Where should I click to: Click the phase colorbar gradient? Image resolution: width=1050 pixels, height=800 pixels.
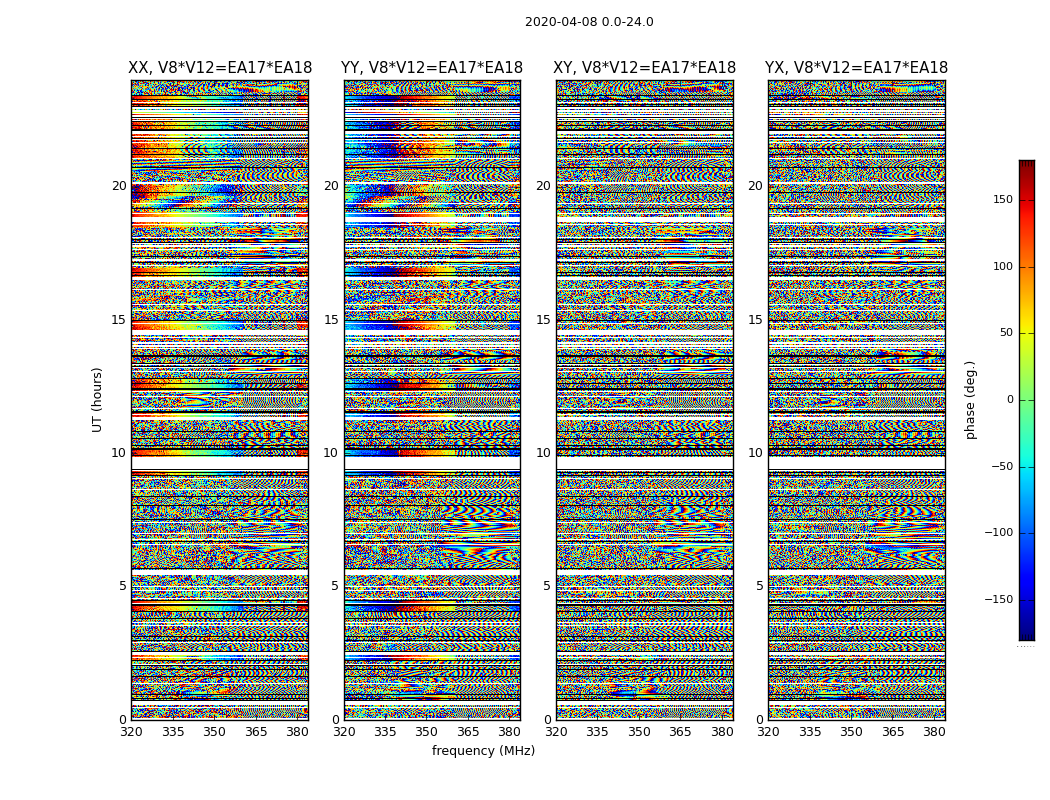click(x=1027, y=400)
